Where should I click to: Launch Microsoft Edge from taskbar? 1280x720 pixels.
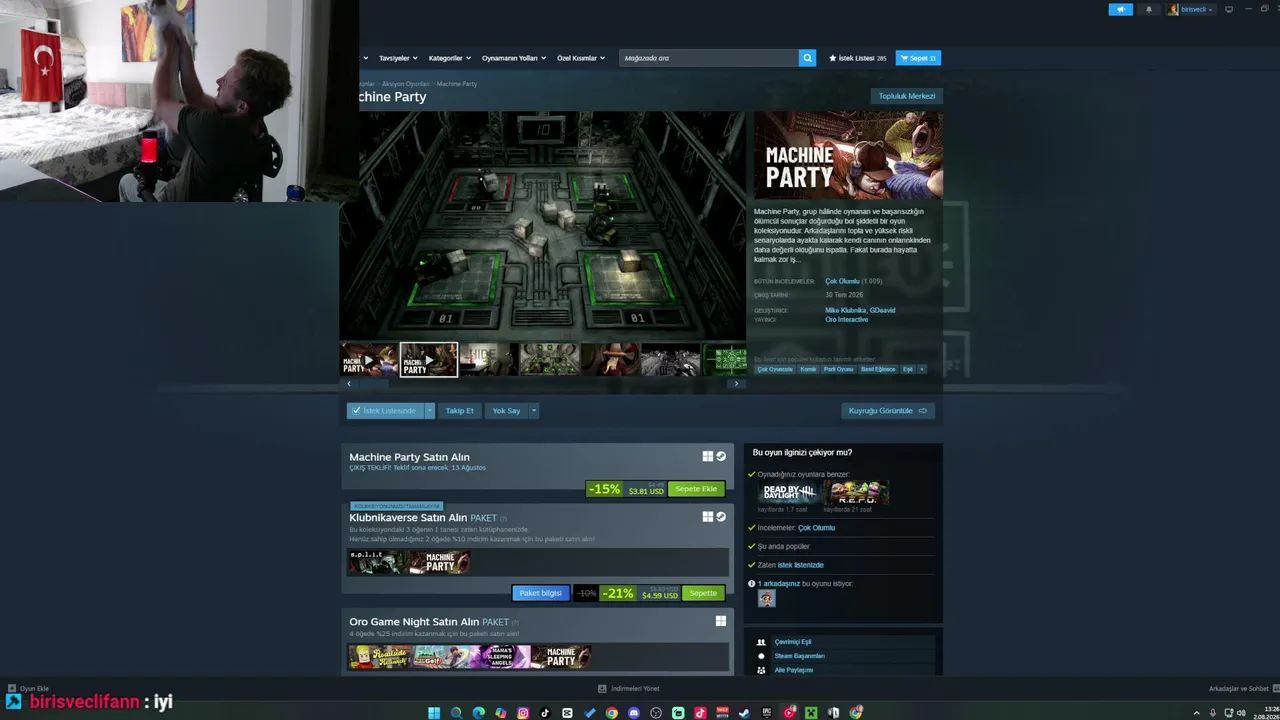click(x=478, y=713)
